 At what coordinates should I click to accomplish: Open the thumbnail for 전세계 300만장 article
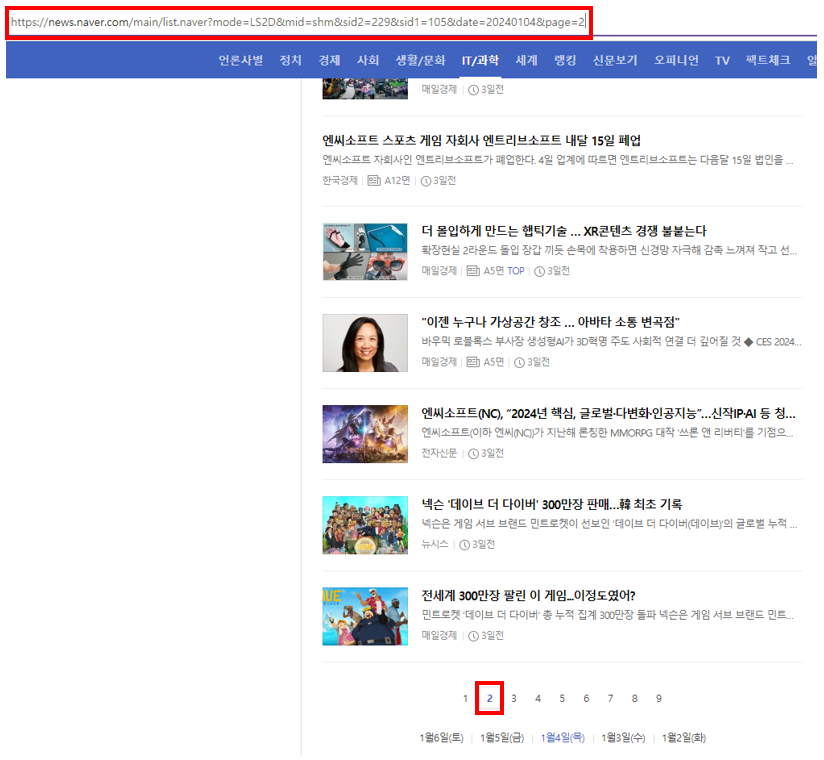[x=365, y=616]
